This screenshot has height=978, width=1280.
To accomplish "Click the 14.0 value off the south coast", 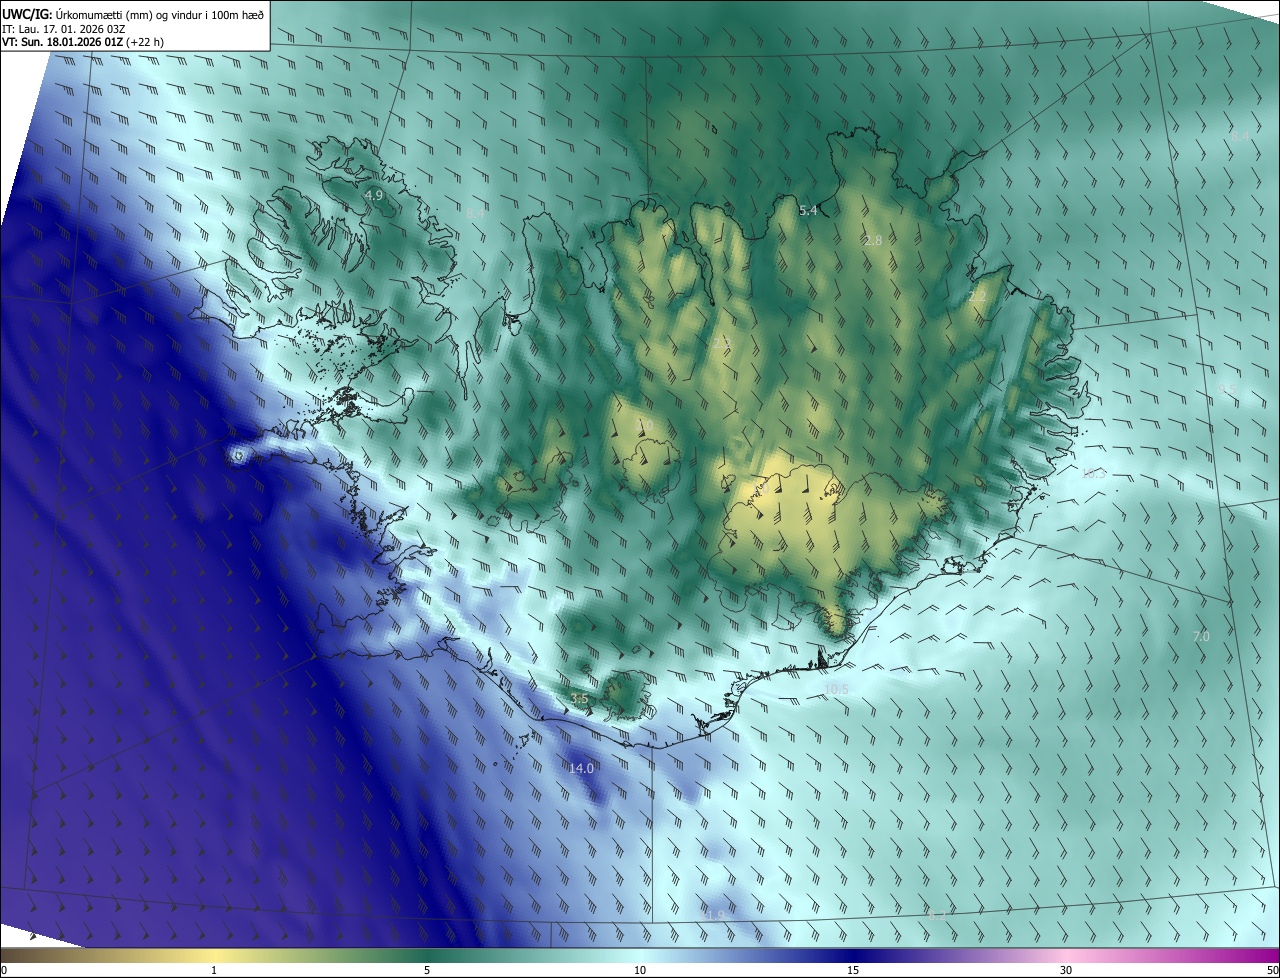I will point(581,768).
